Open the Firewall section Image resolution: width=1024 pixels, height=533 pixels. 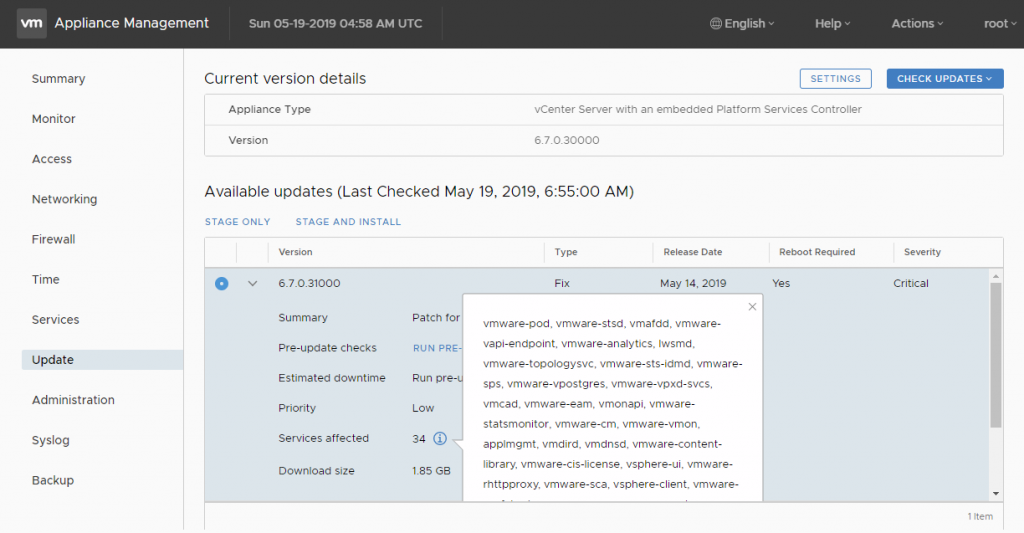54,239
